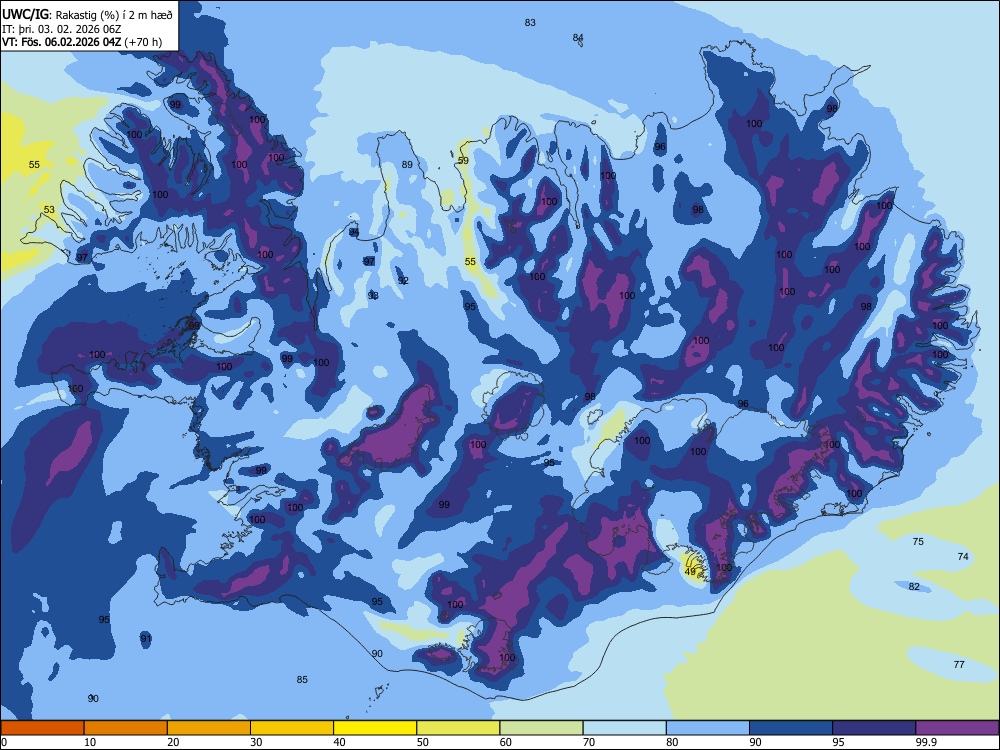This screenshot has height=750, width=1000.
Task: Select the humidity value '59' on the map
Action: (x=463, y=161)
